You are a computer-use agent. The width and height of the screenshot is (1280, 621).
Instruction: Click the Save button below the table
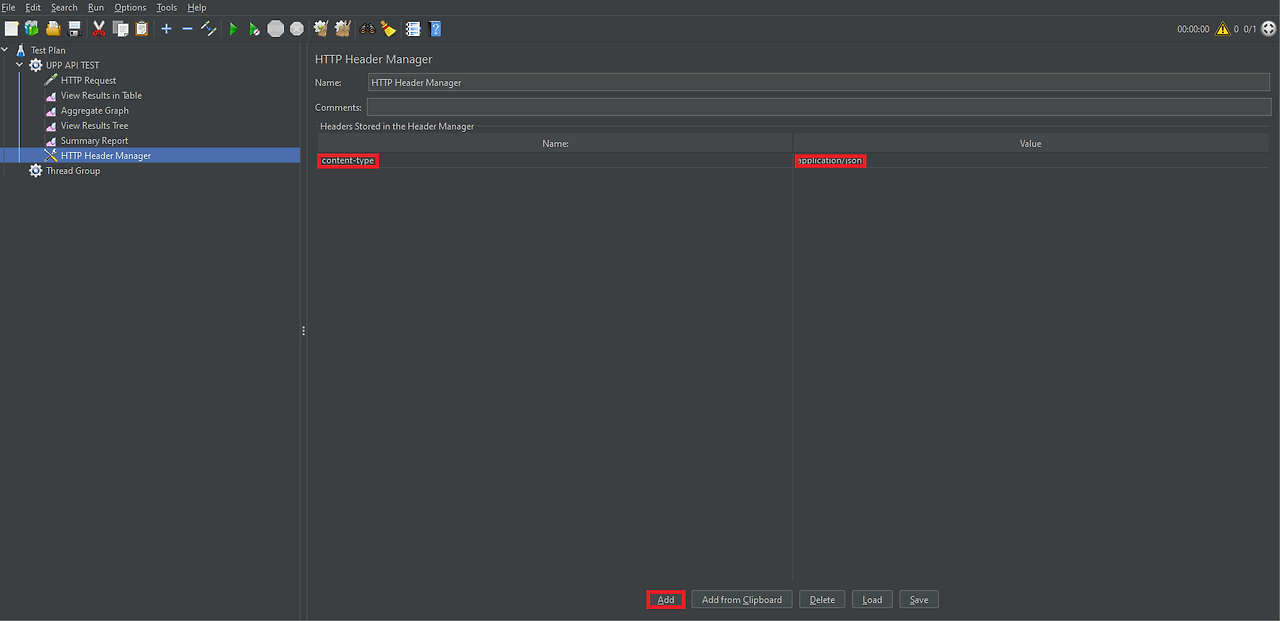coord(919,599)
